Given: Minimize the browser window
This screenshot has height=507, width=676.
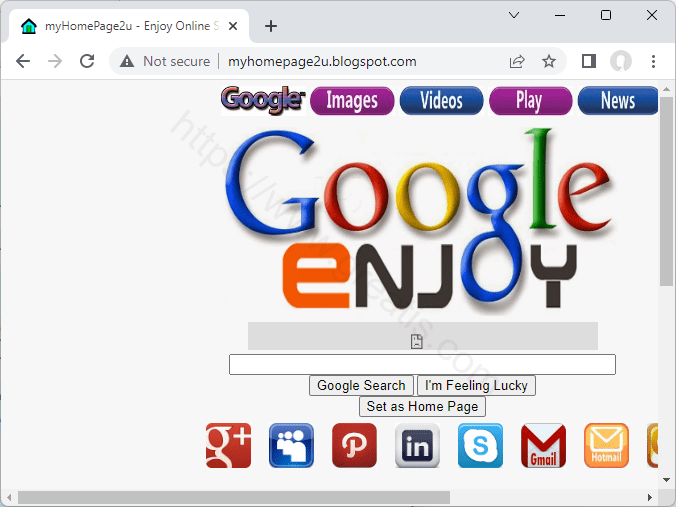Looking at the screenshot, I should (x=560, y=15).
